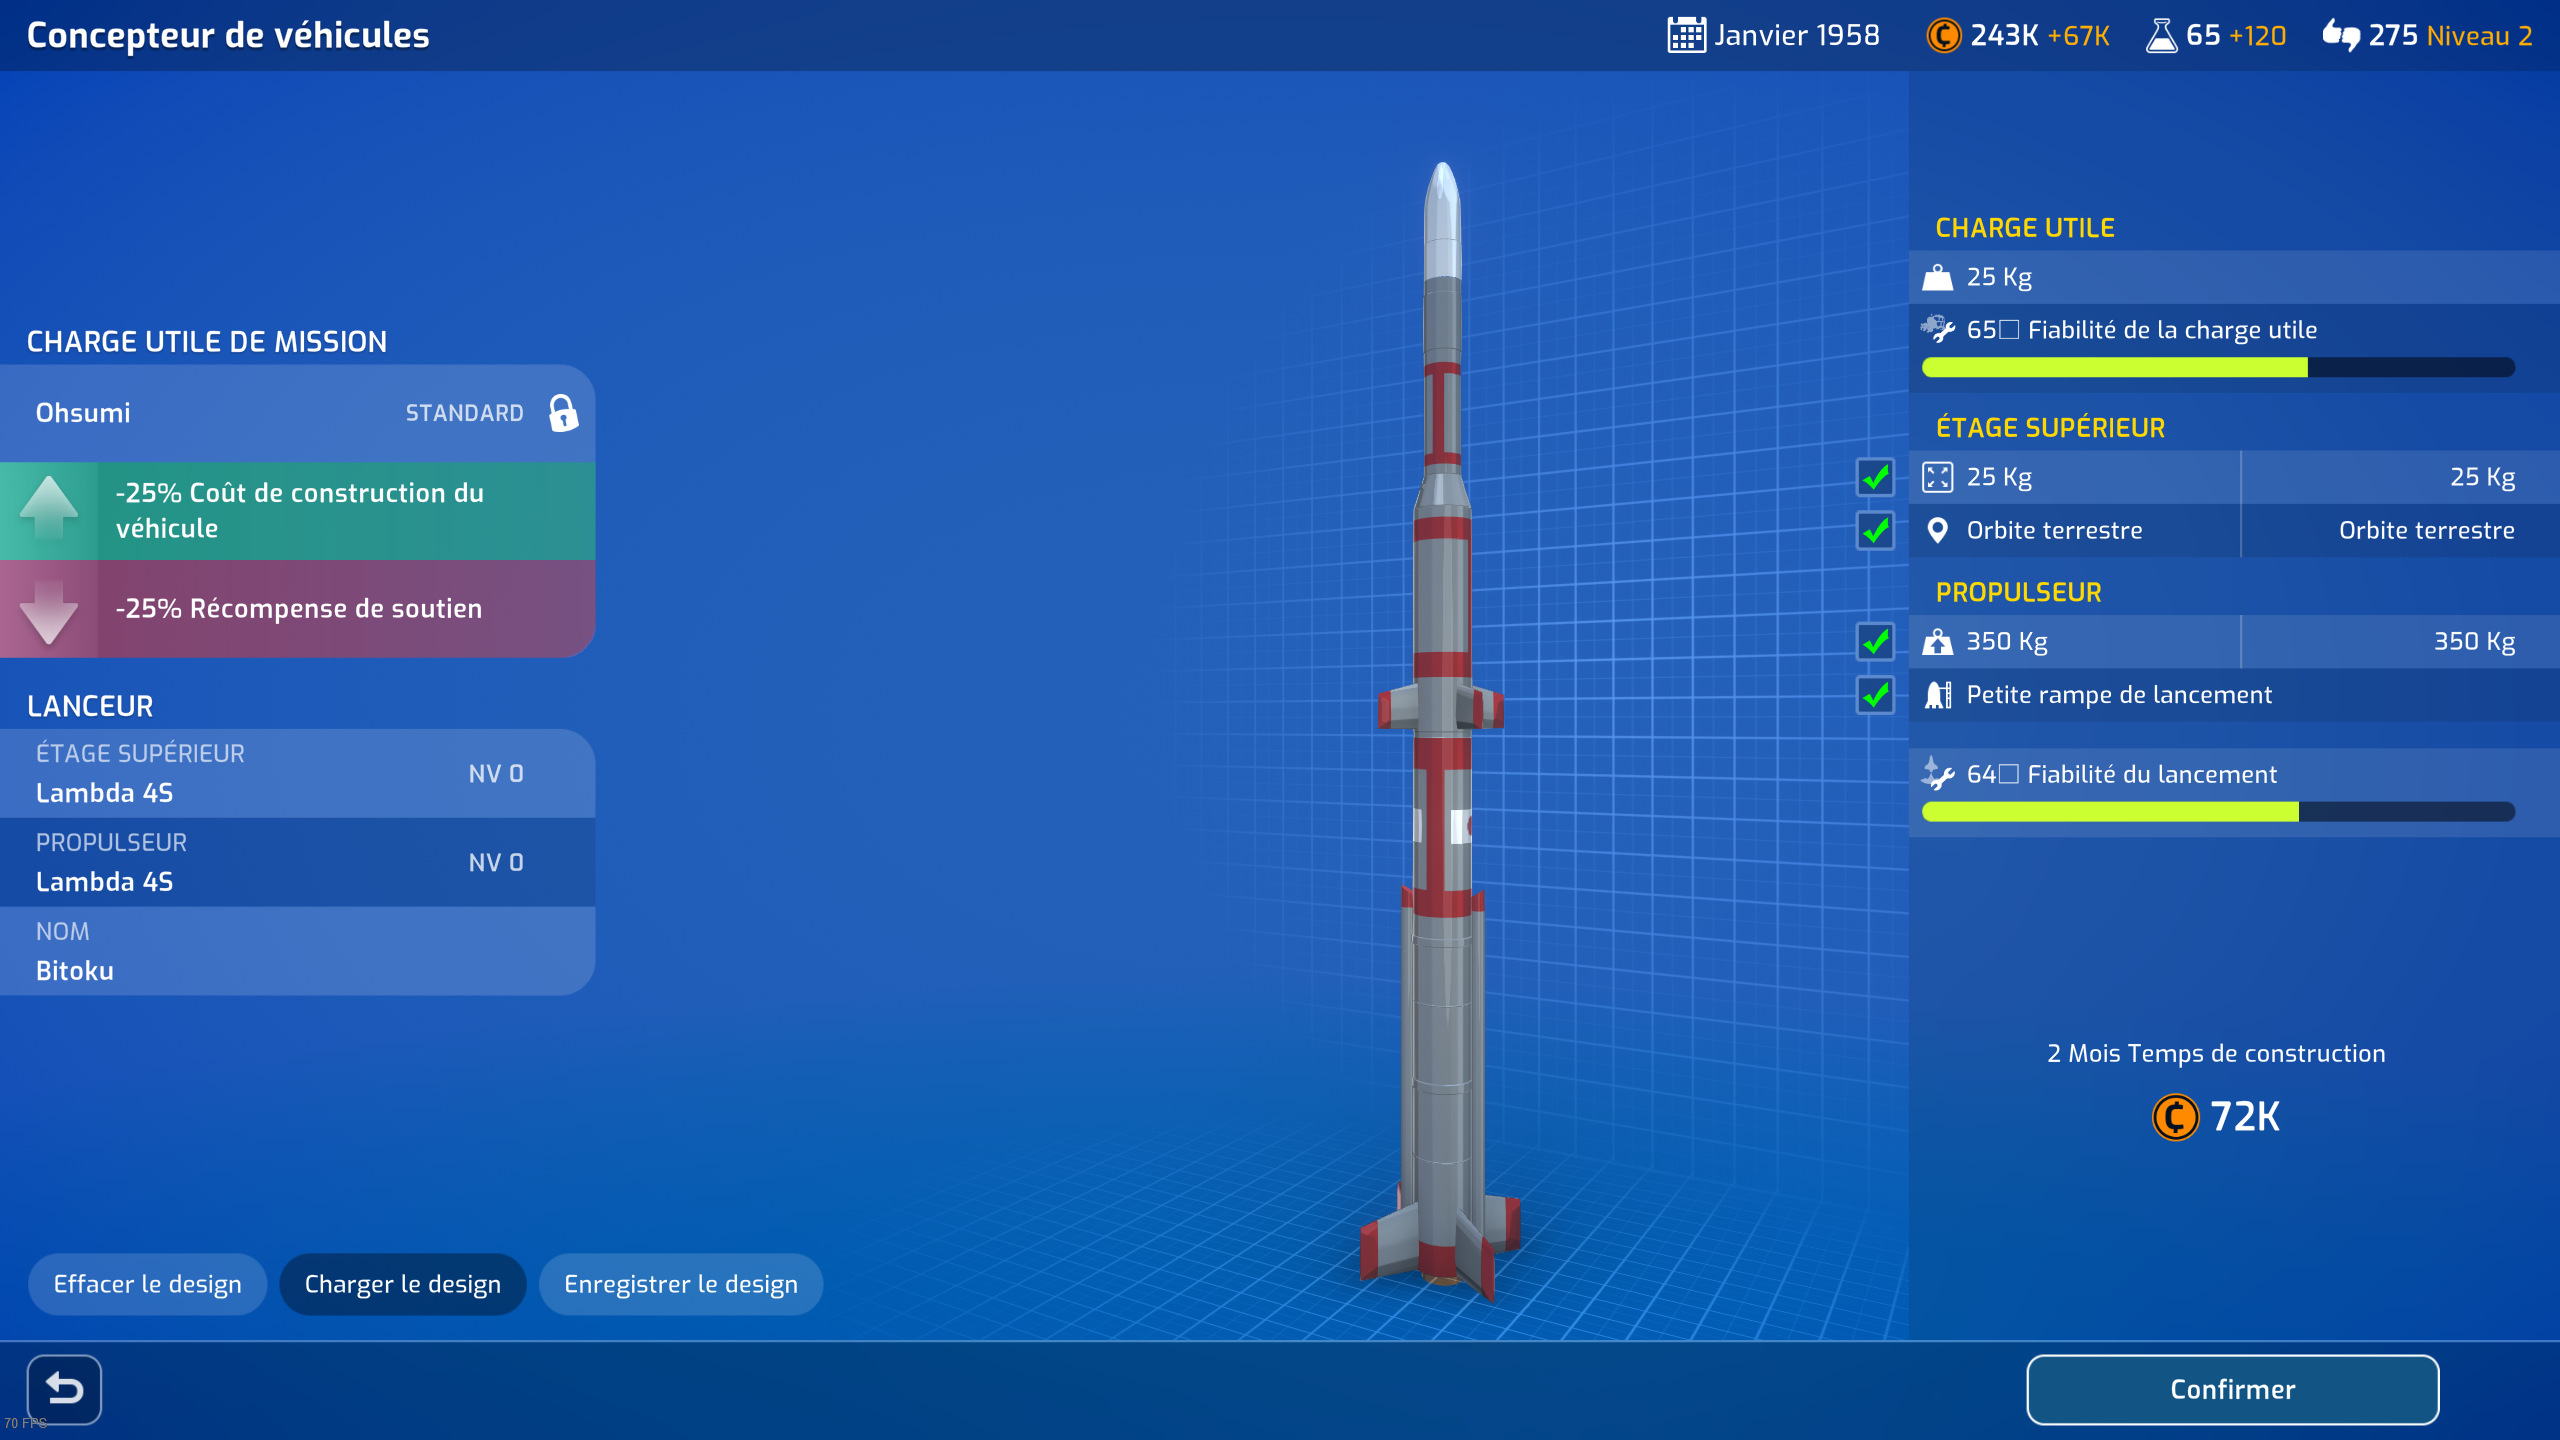Click the Effacer le design button
This screenshot has width=2560, height=1440.
[147, 1284]
